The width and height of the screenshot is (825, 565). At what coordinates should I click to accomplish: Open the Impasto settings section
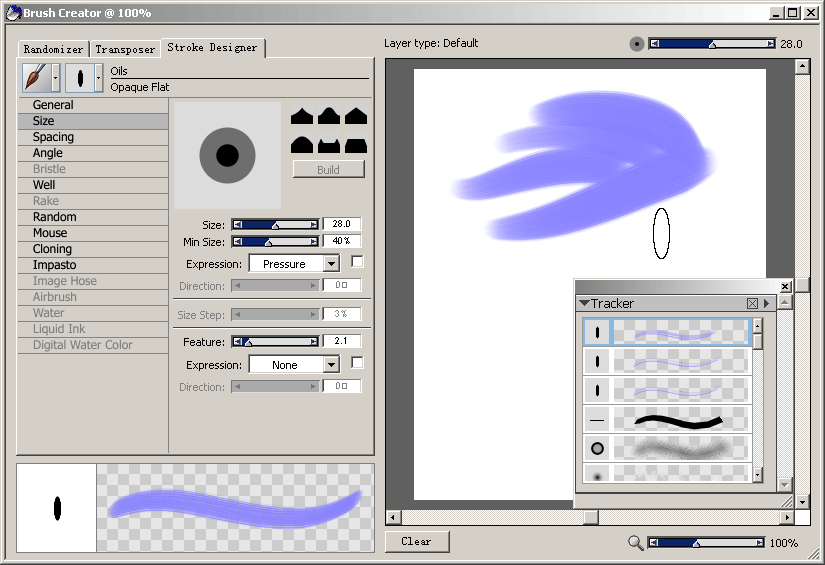[93, 265]
